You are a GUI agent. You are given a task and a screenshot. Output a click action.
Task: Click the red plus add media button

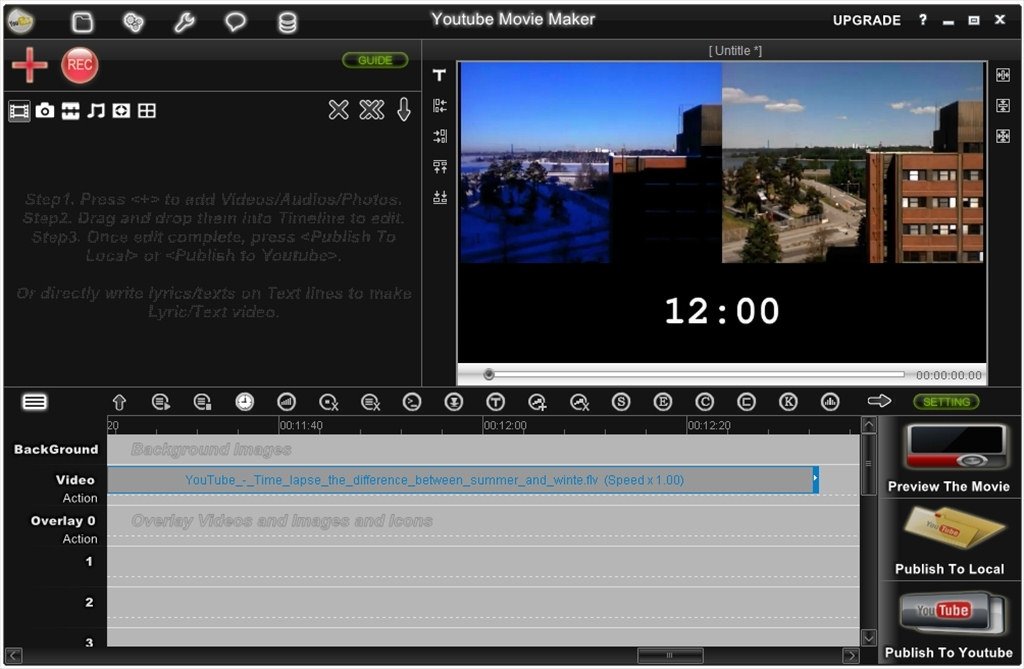(29, 65)
